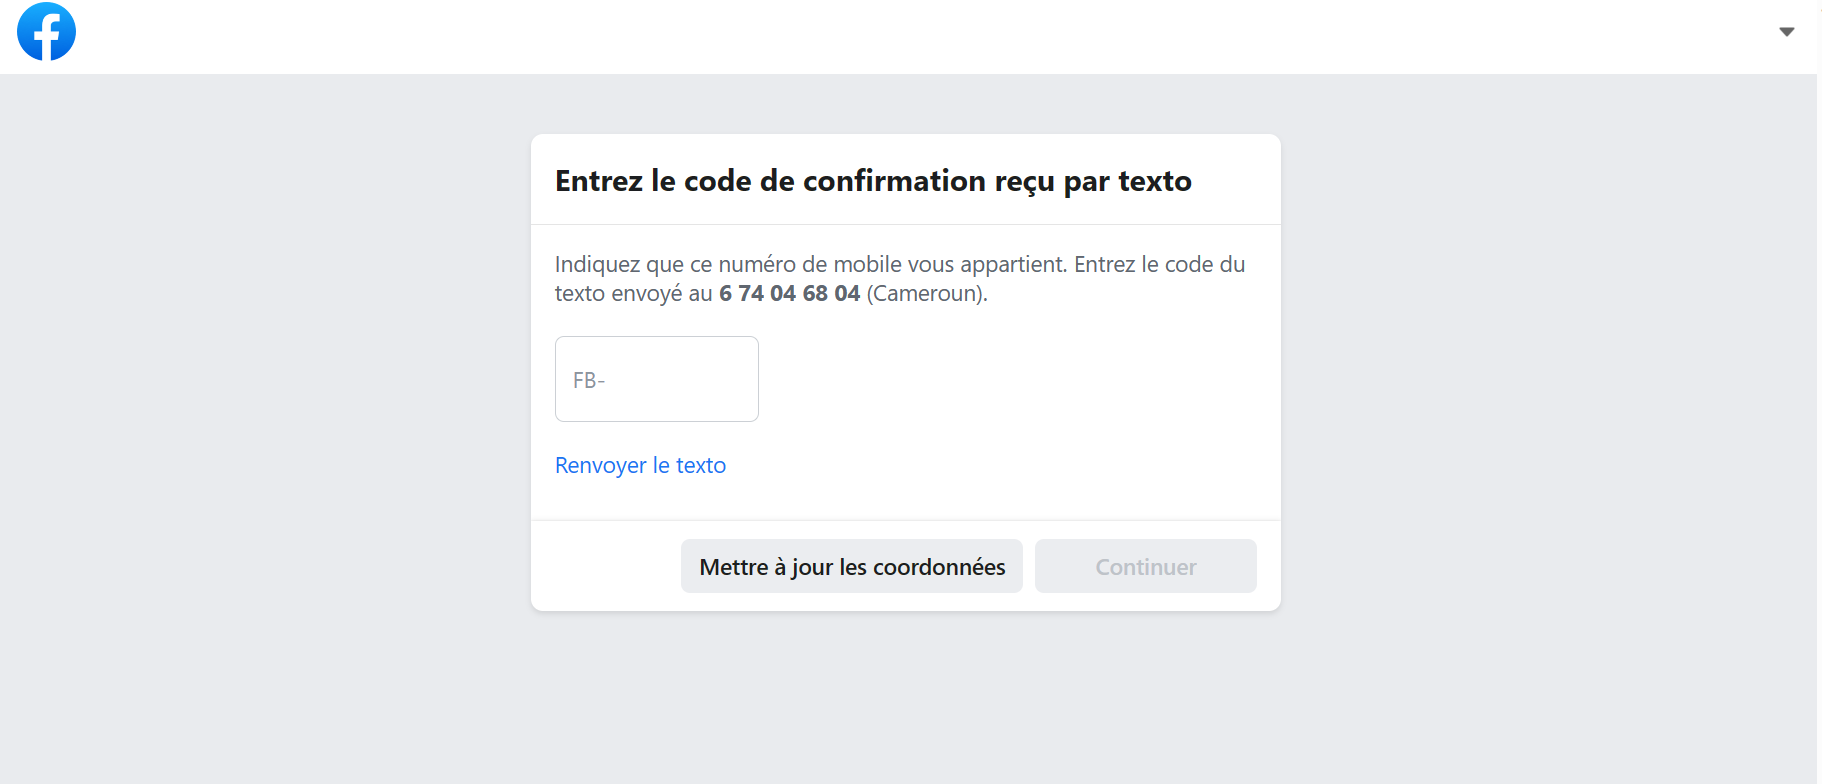
Task: Focus the FB- confirmation code field
Action: 656,379
